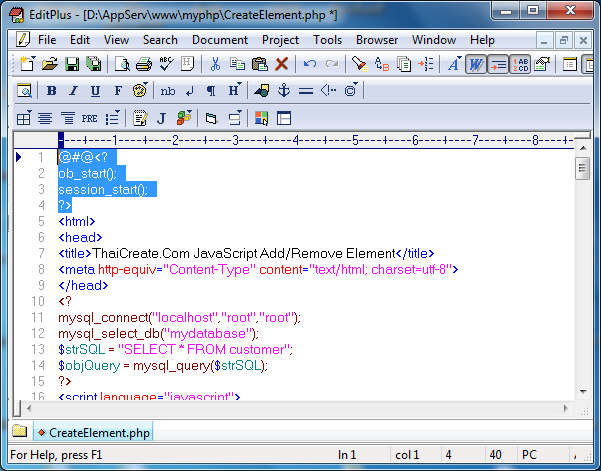Click the Go to Line icon
The image size is (601, 471).
[x=426, y=64]
